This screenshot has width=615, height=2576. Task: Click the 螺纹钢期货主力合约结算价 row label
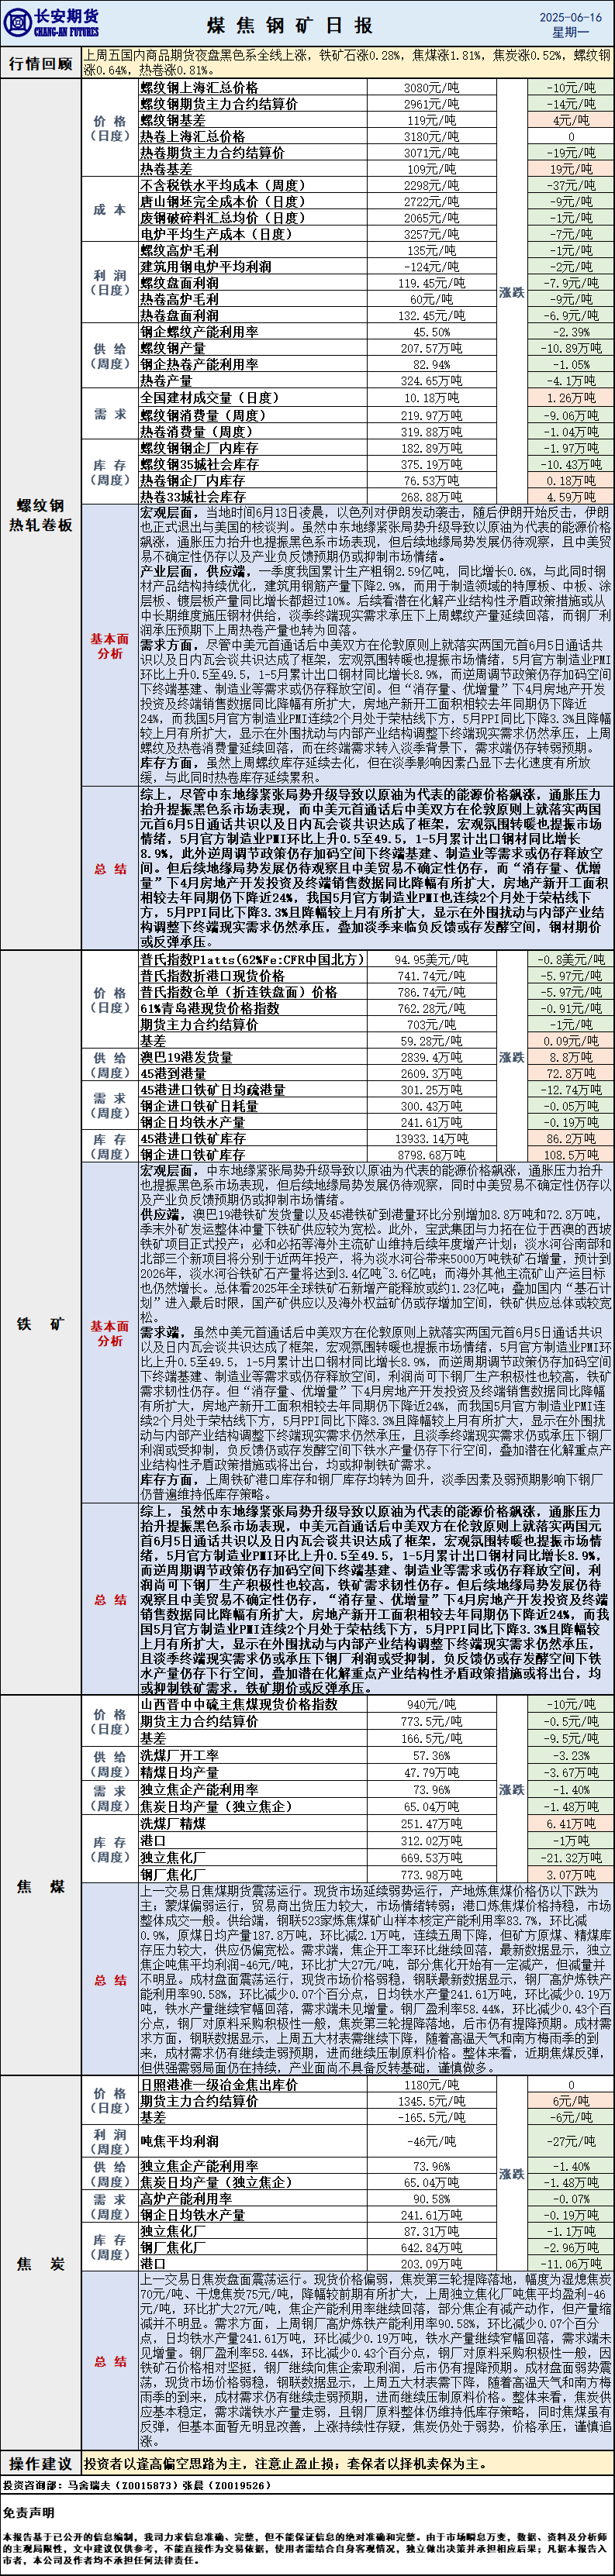pyautogui.click(x=218, y=104)
